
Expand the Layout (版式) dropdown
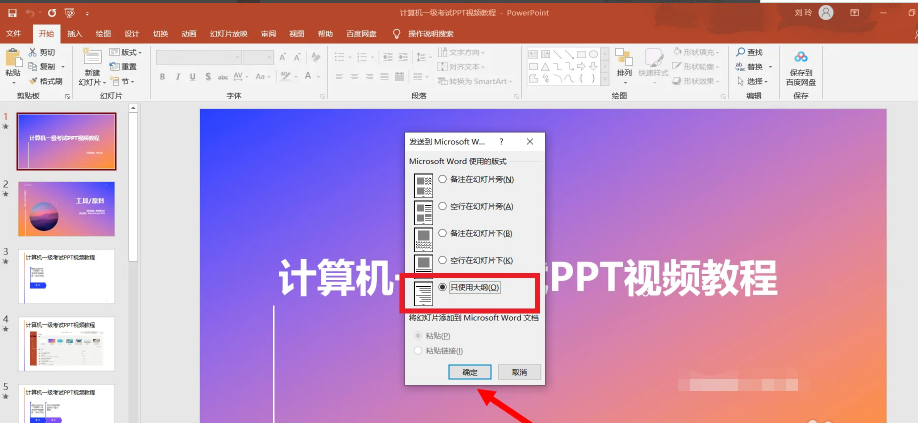coord(129,52)
